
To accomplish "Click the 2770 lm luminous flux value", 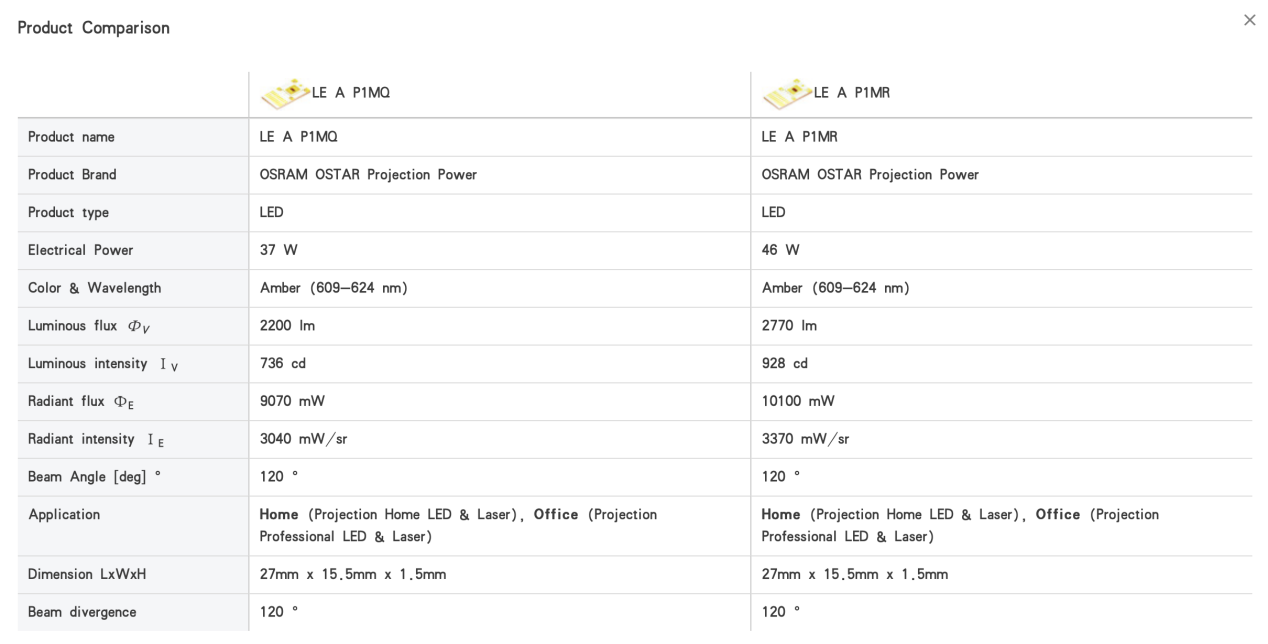I will pos(789,326).
